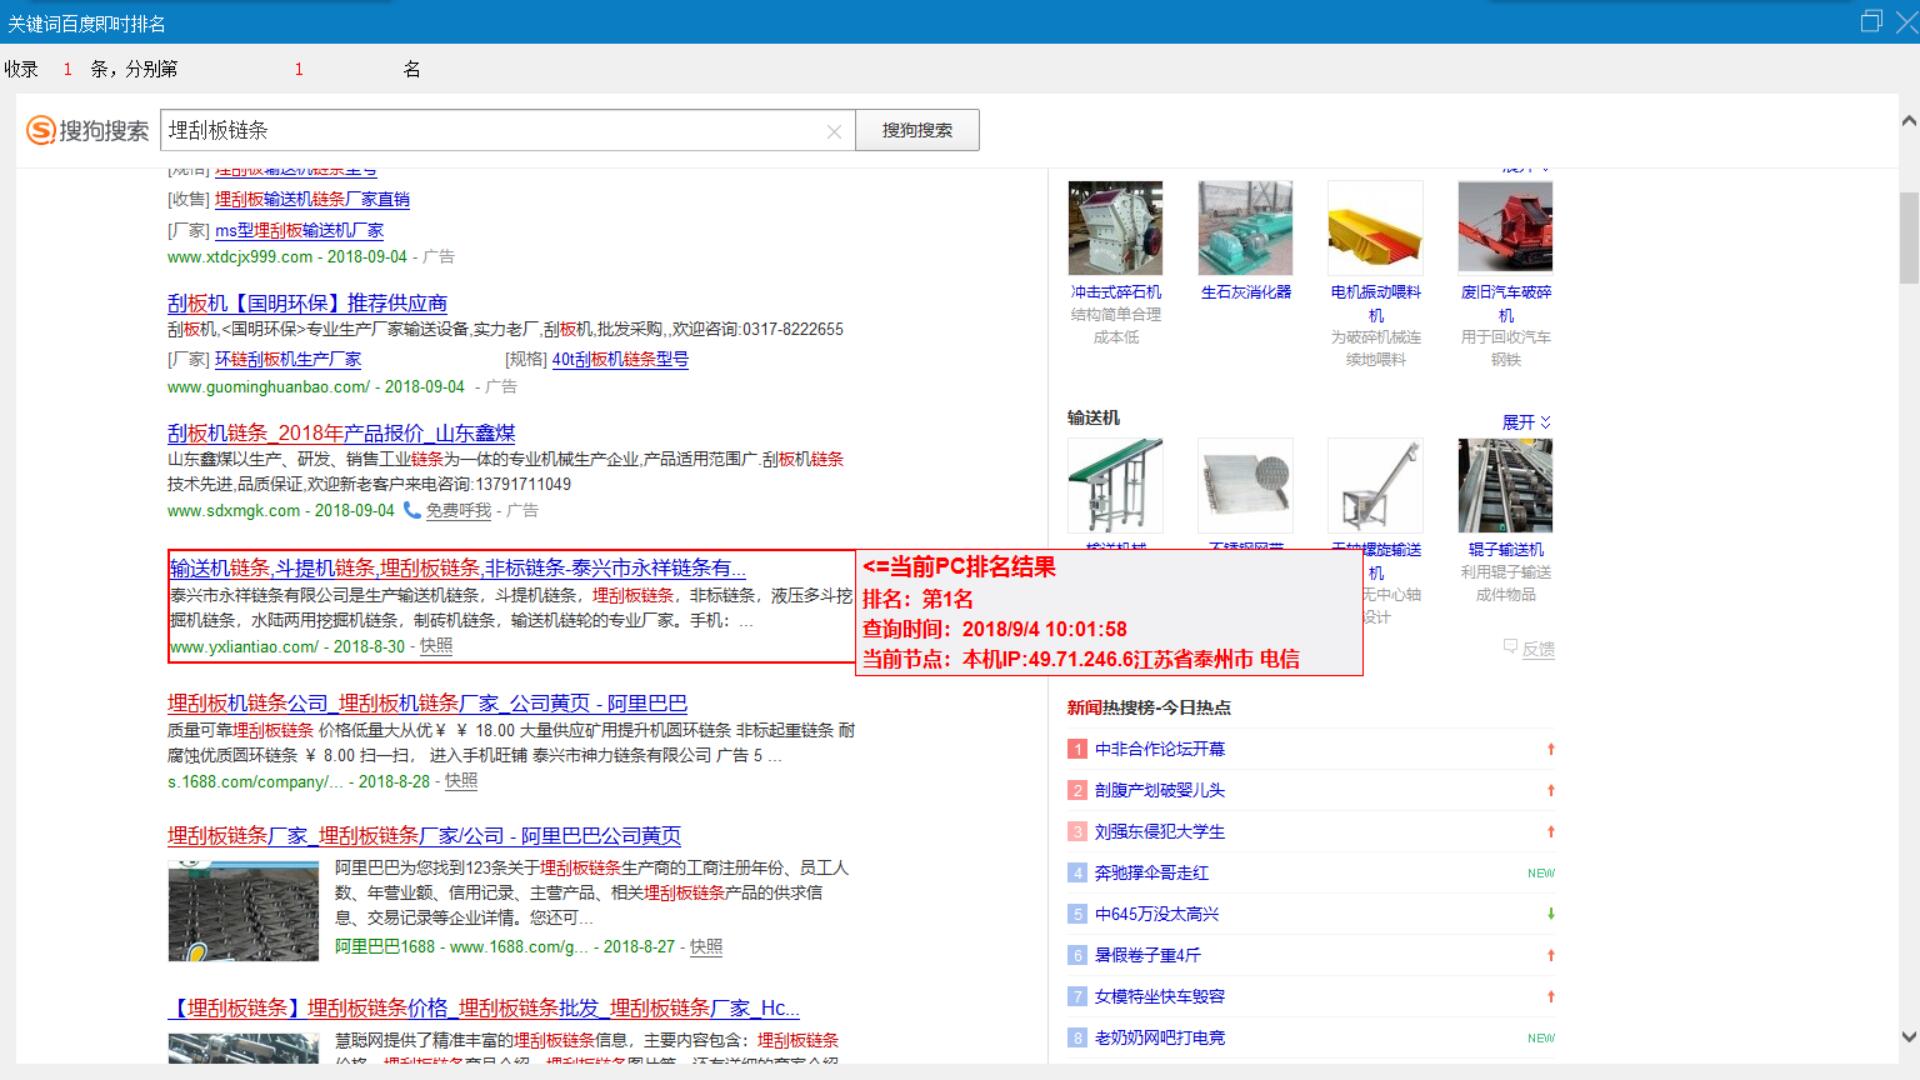
Task: View 快照 for the yxliantiao.com result
Action: [436, 646]
